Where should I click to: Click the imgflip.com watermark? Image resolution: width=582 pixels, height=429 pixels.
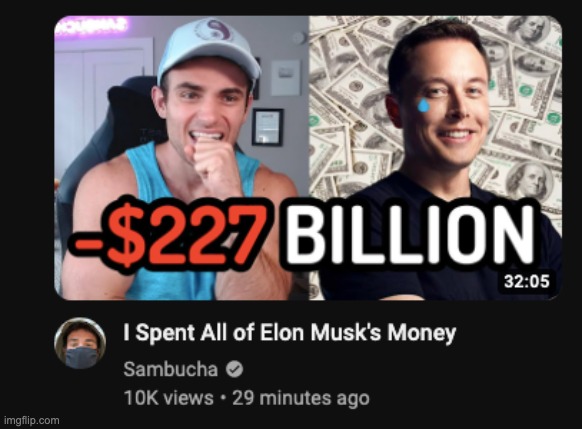[x=32, y=420]
